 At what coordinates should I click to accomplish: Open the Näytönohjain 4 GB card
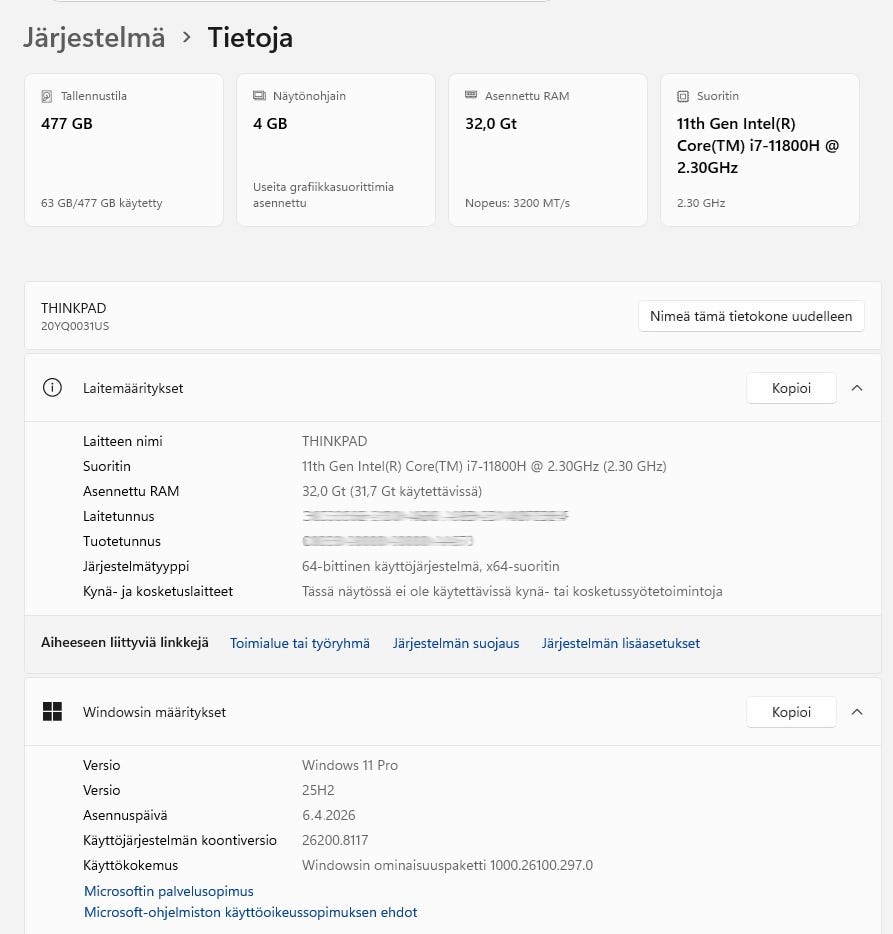coord(336,150)
